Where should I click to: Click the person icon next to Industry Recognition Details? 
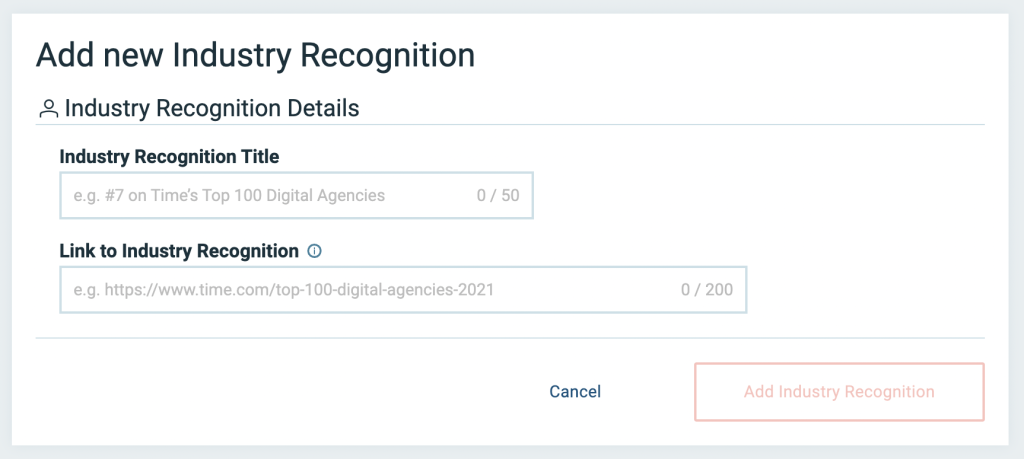pos(48,108)
